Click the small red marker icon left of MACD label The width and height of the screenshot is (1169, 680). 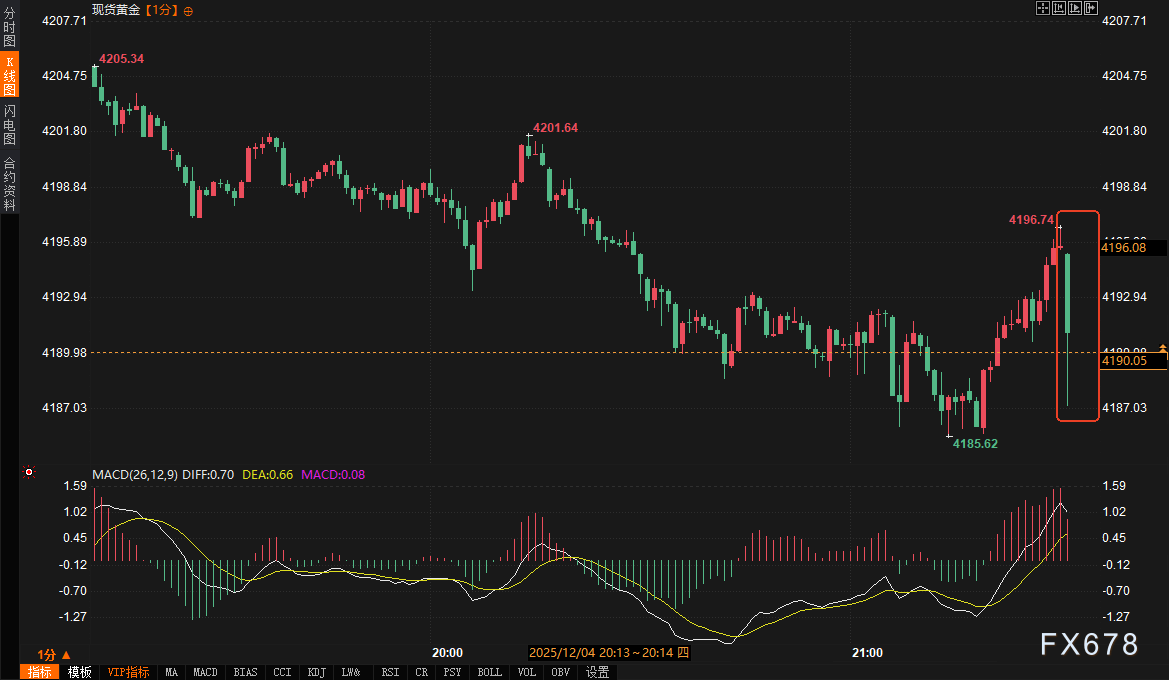[x=29, y=472]
